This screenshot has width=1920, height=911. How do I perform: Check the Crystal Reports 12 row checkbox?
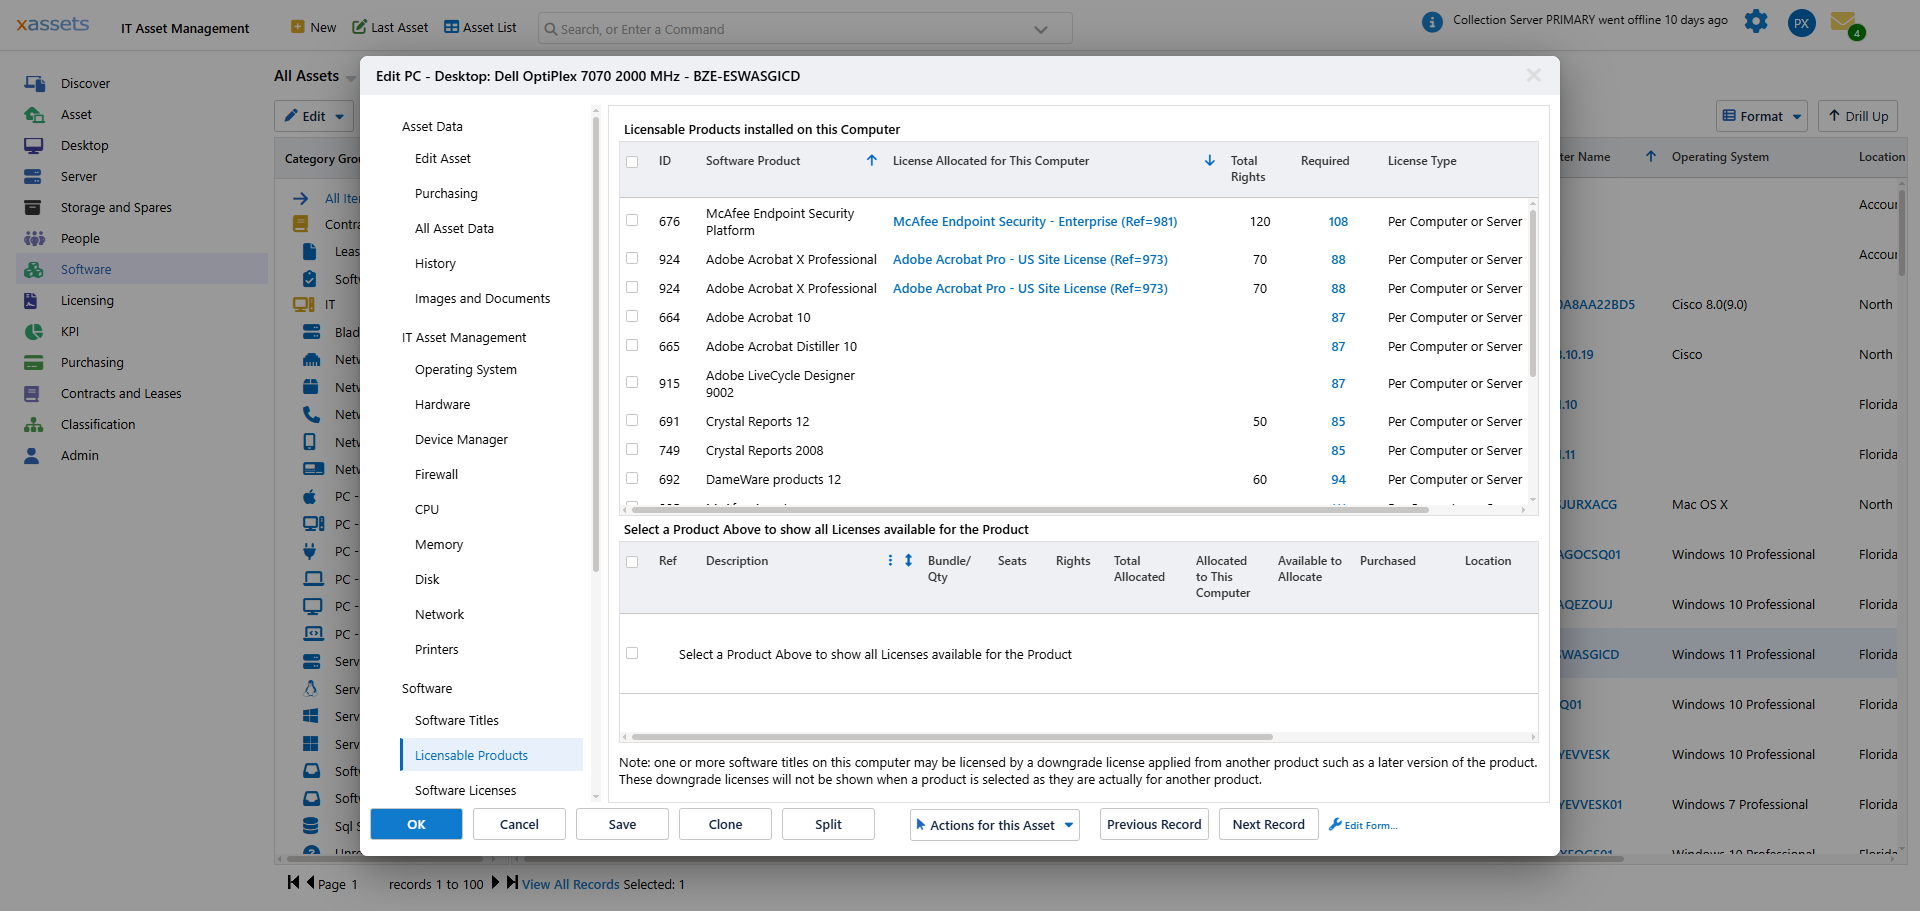coord(632,420)
